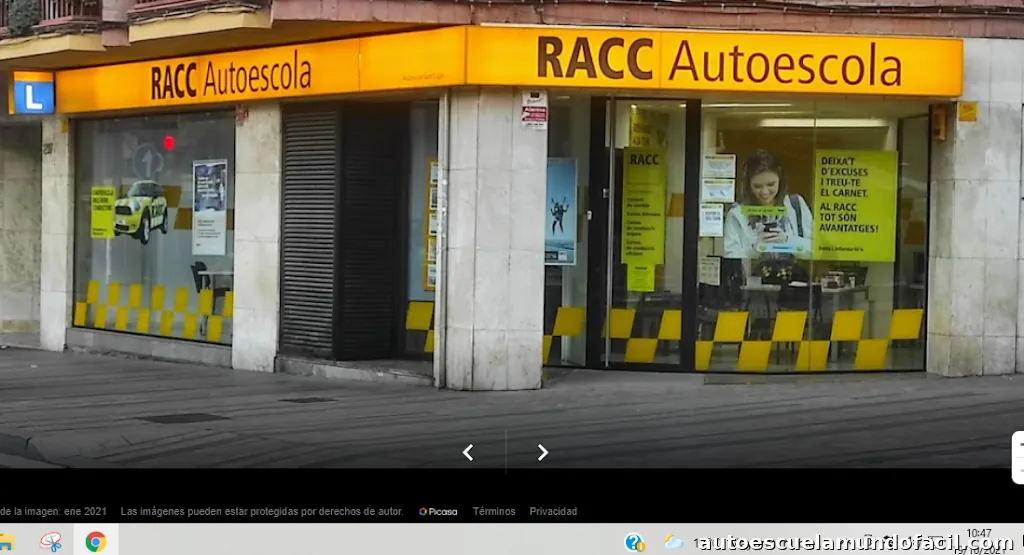Viewport: 1024px width, 555px height.
Task: Open the Términos link
Action: click(494, 511)
